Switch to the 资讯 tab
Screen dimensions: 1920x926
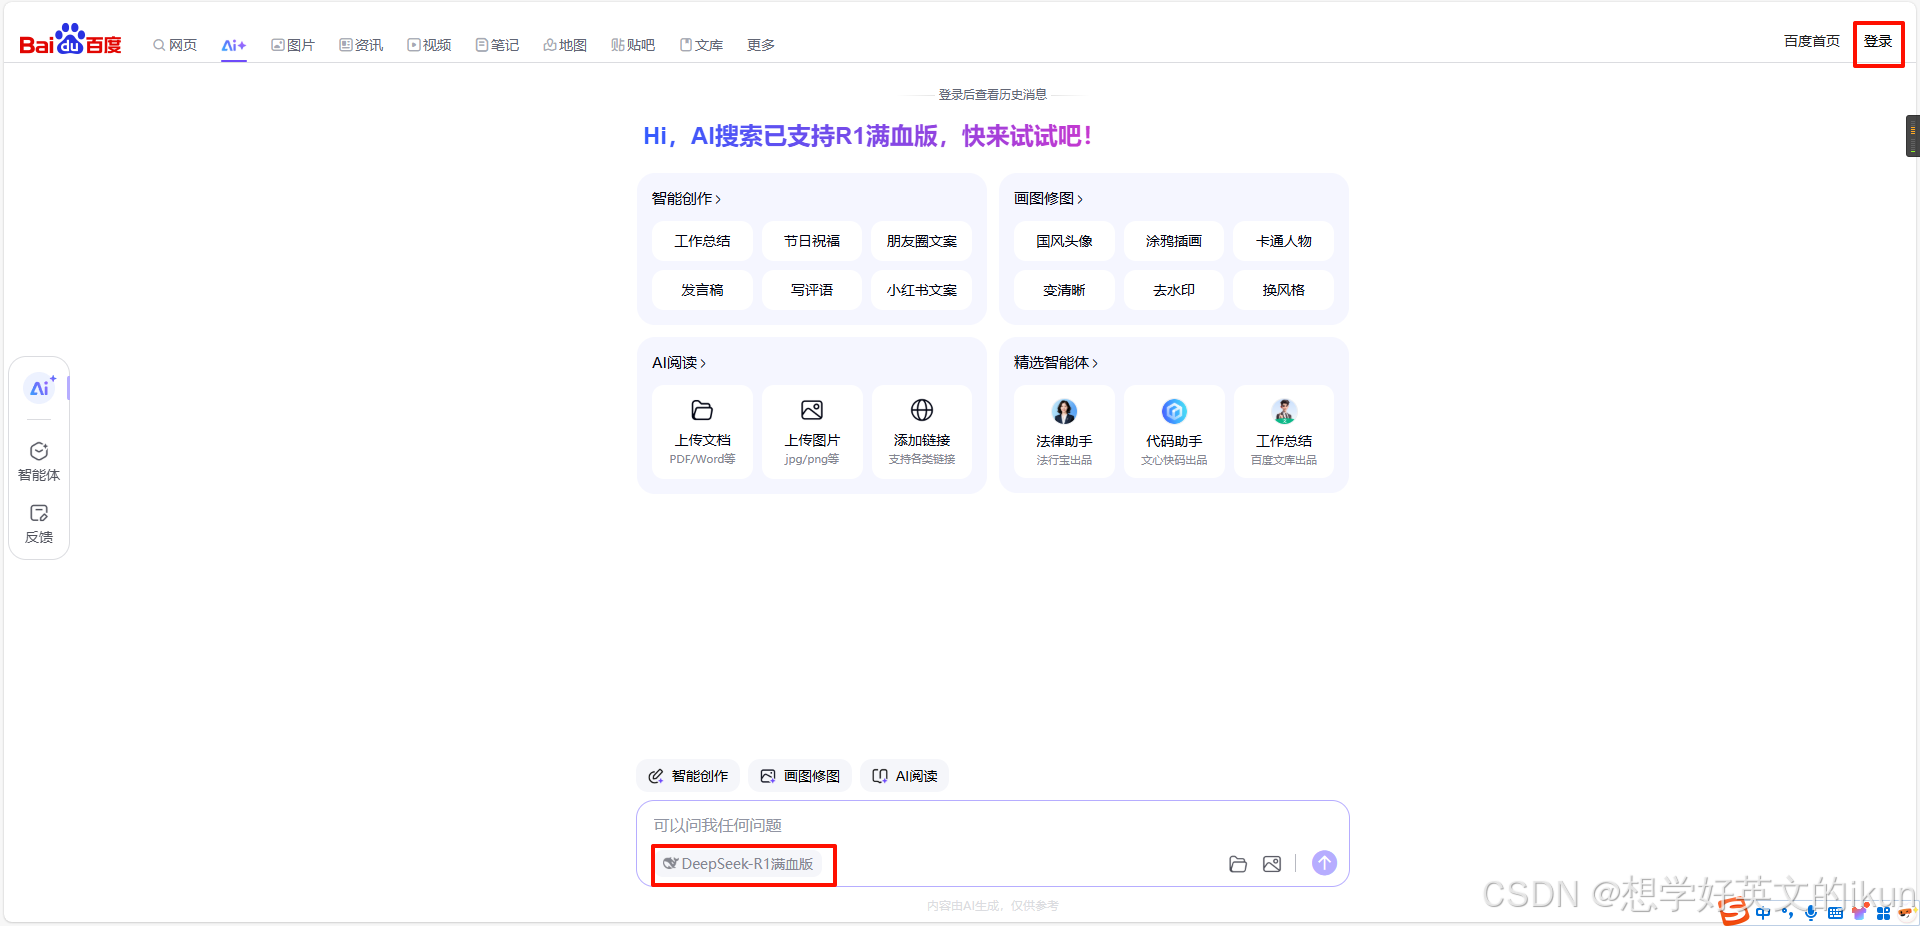(361, 45)
